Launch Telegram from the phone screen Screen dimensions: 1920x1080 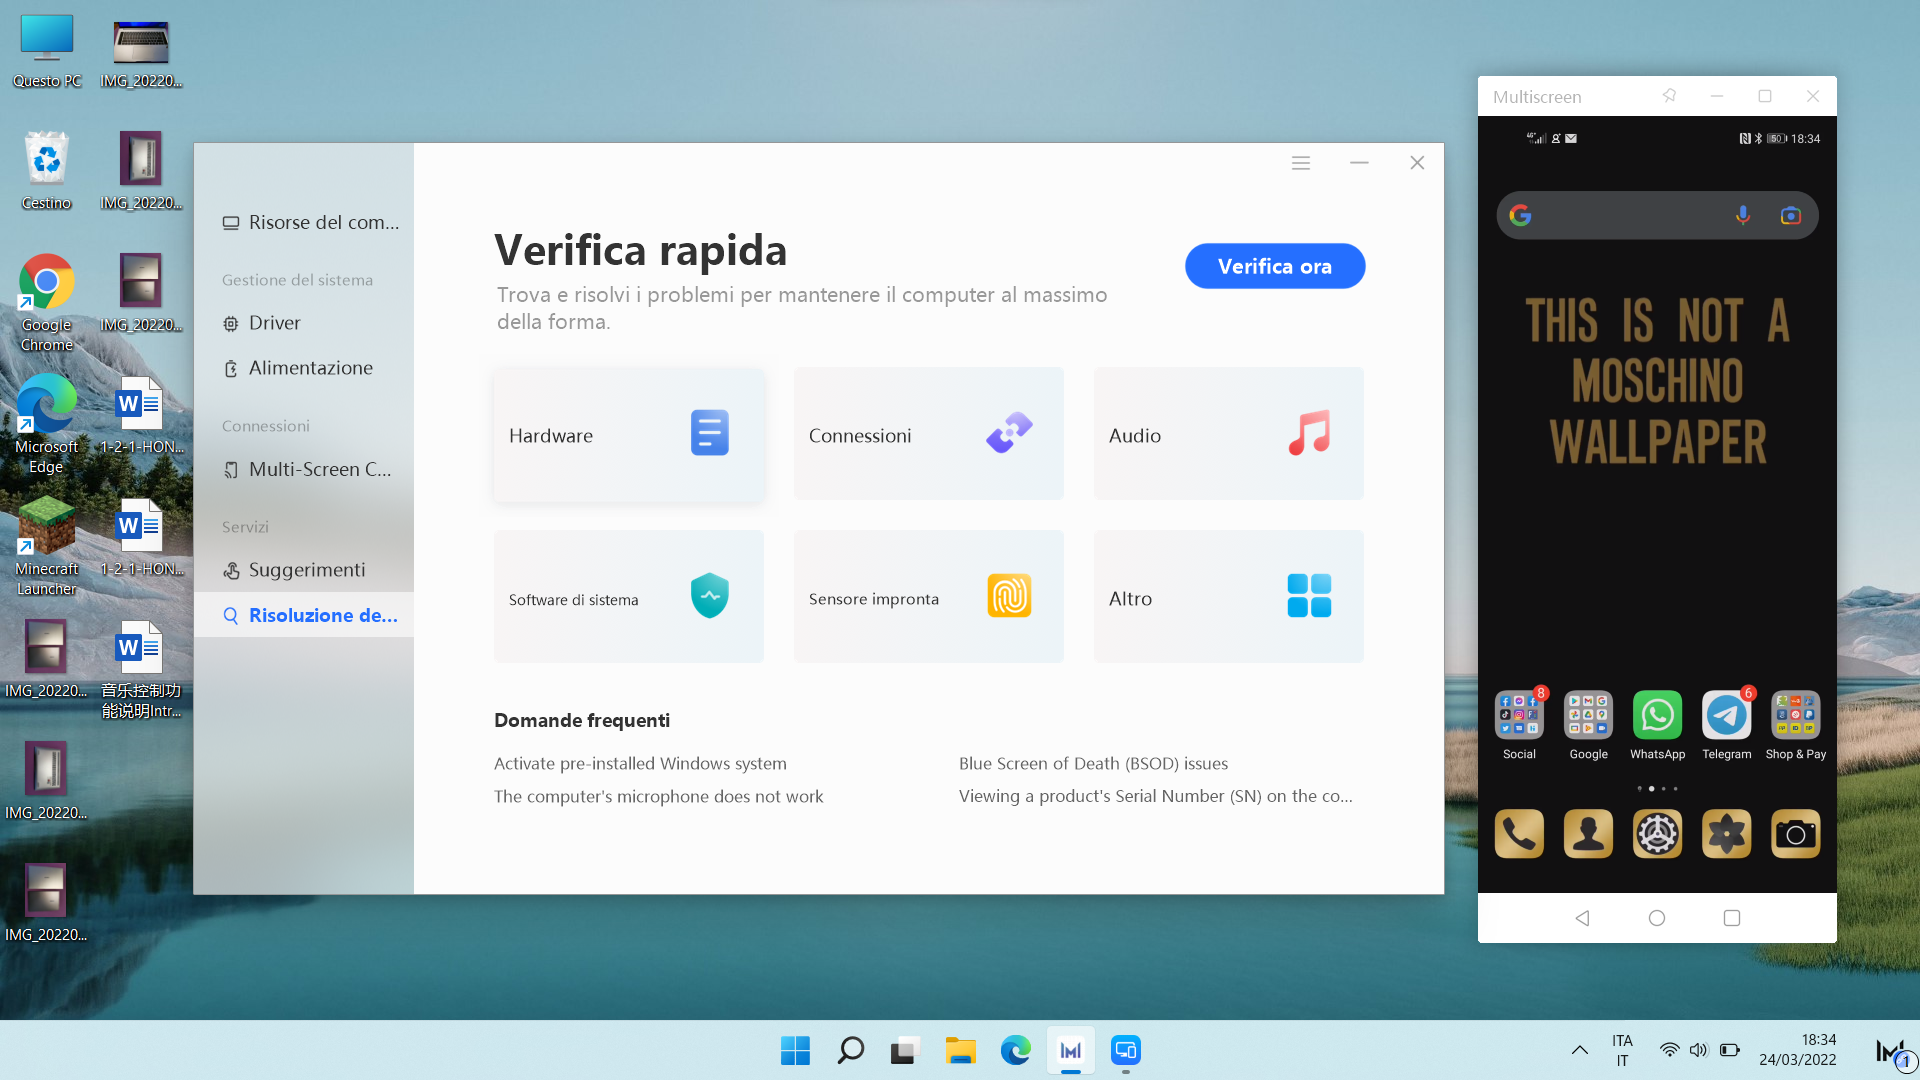(x=1726, y=714)
